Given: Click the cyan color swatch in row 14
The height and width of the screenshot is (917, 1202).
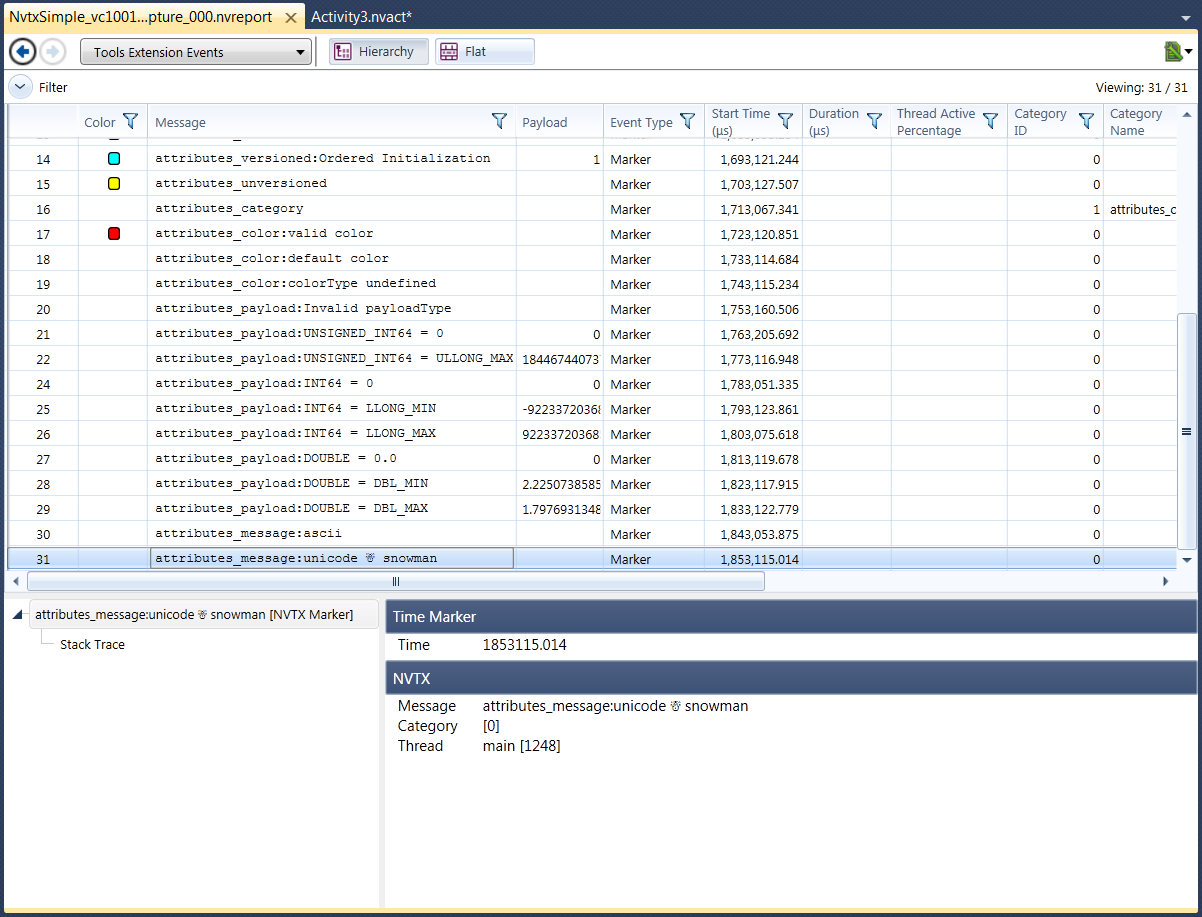Looking at the screenshot, I should click(x=114, y=159).
